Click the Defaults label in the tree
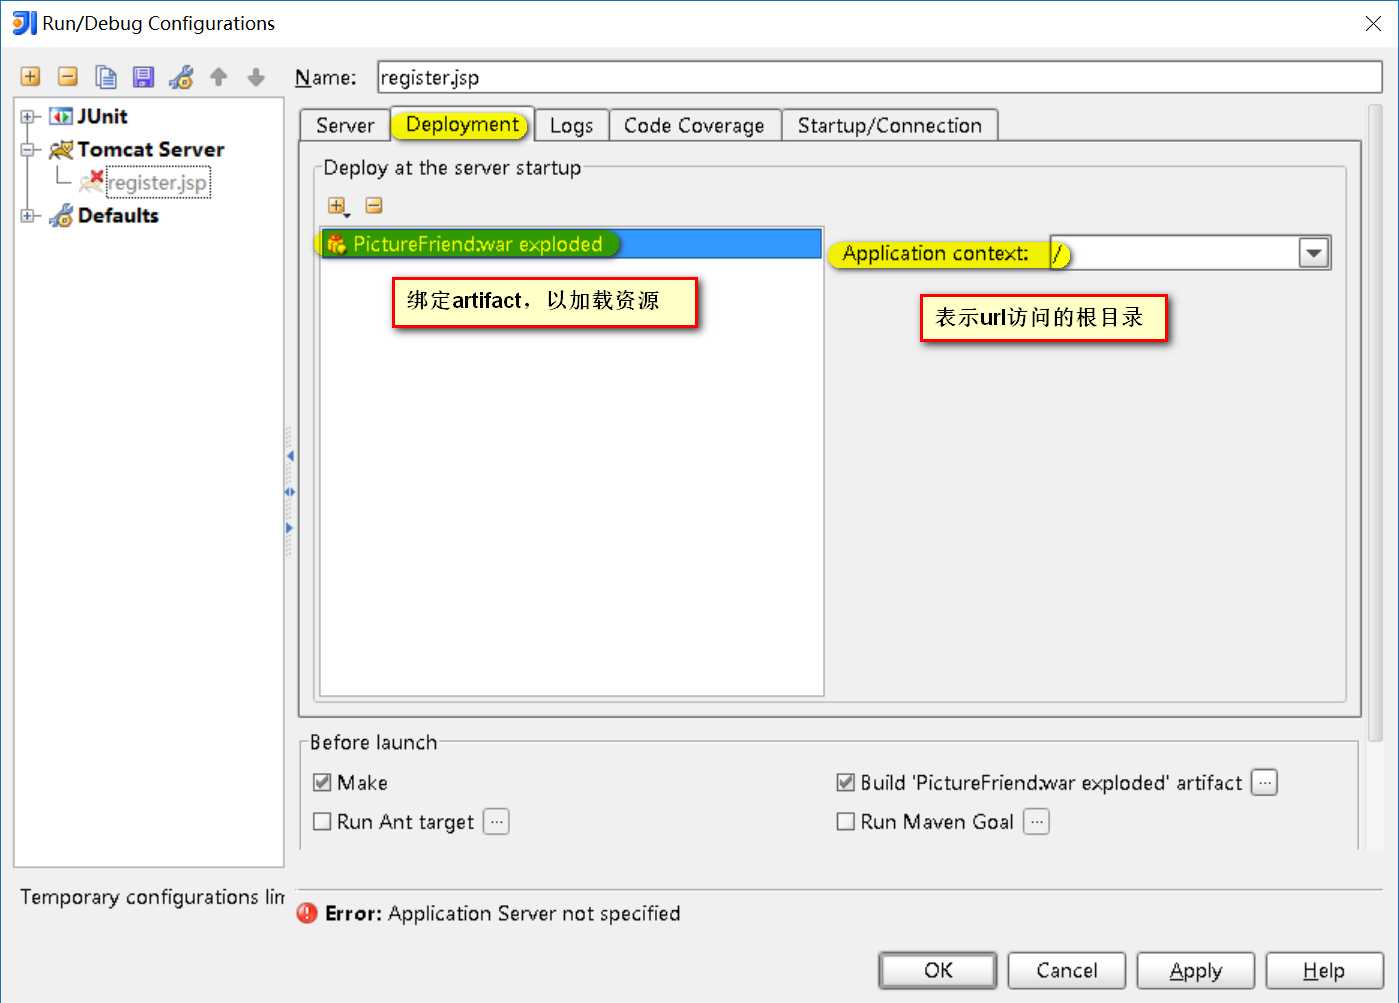Screen dimensions: 1399x1003 click(118, 216)
